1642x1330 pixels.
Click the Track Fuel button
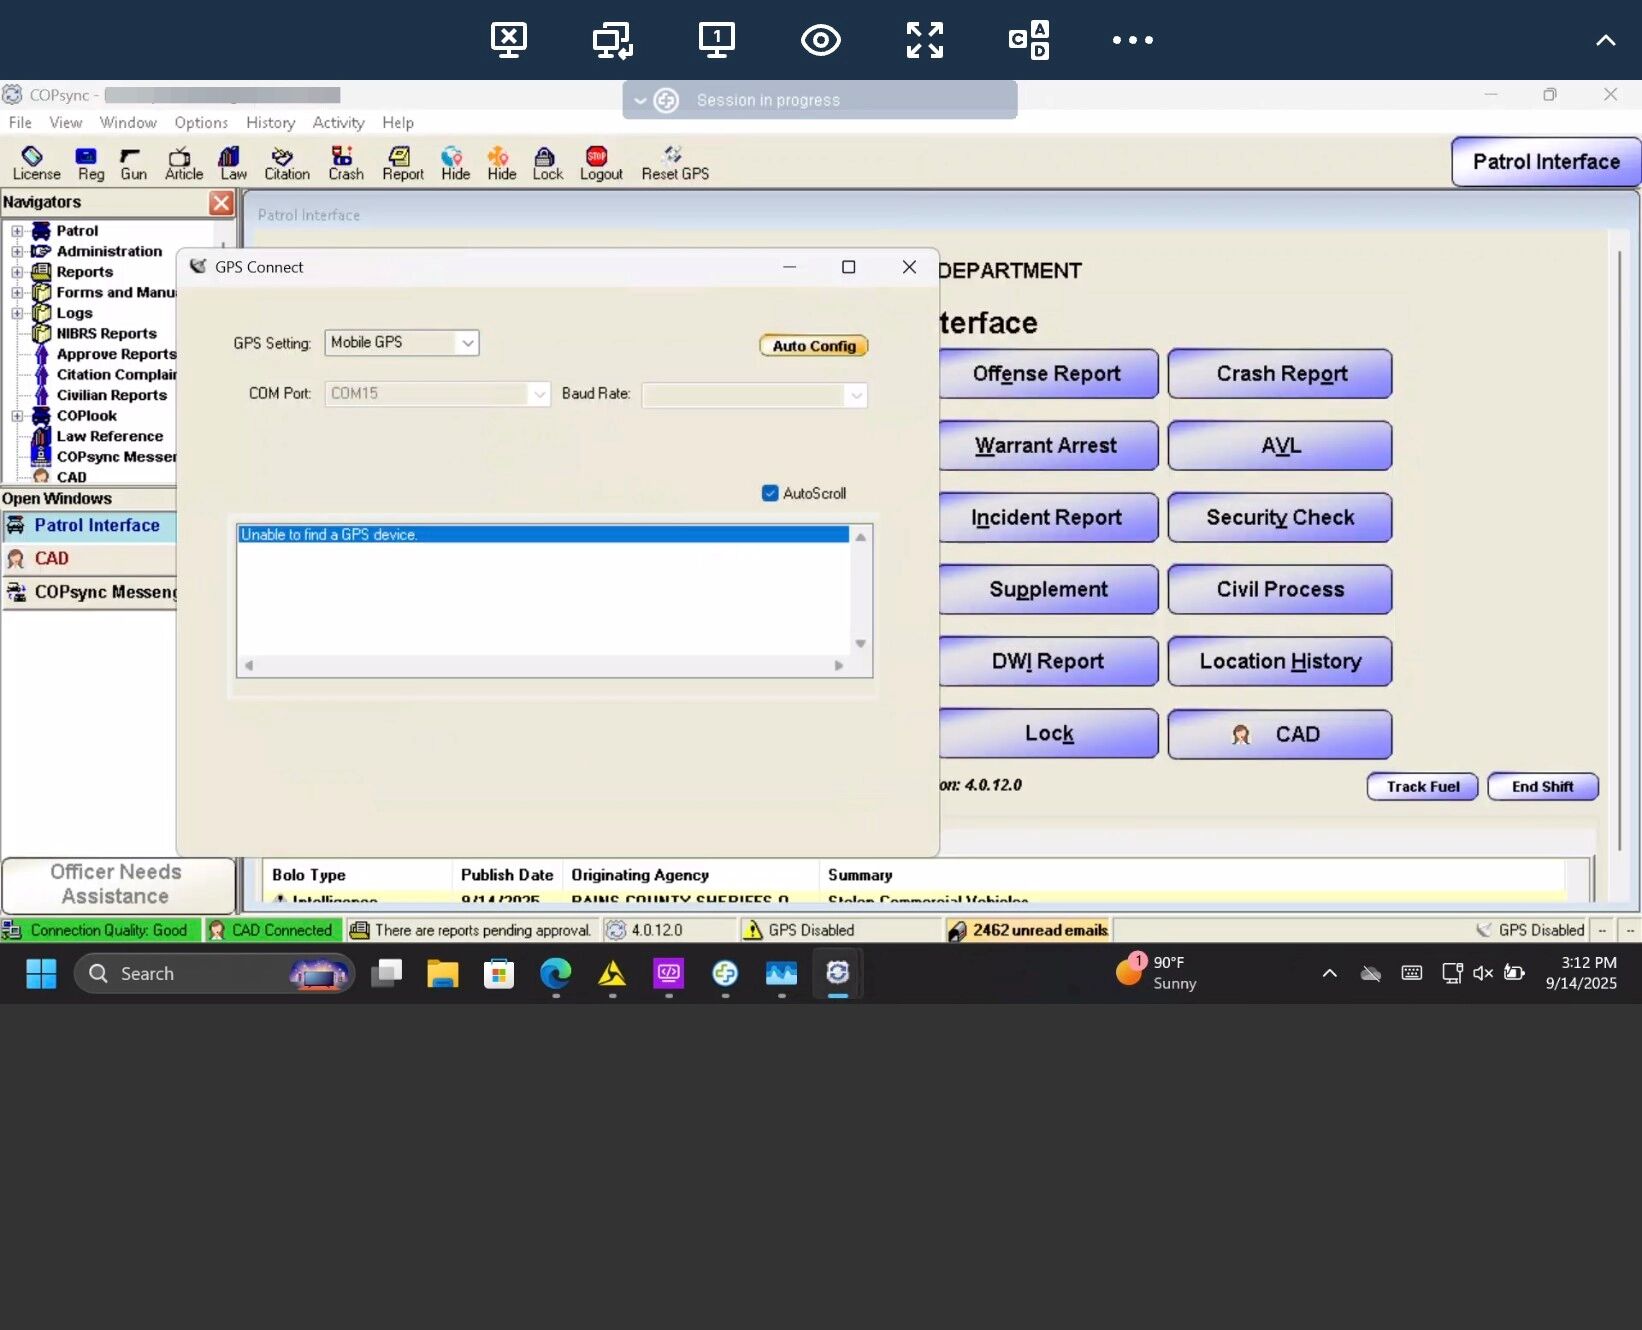(x=1422, y=787)
